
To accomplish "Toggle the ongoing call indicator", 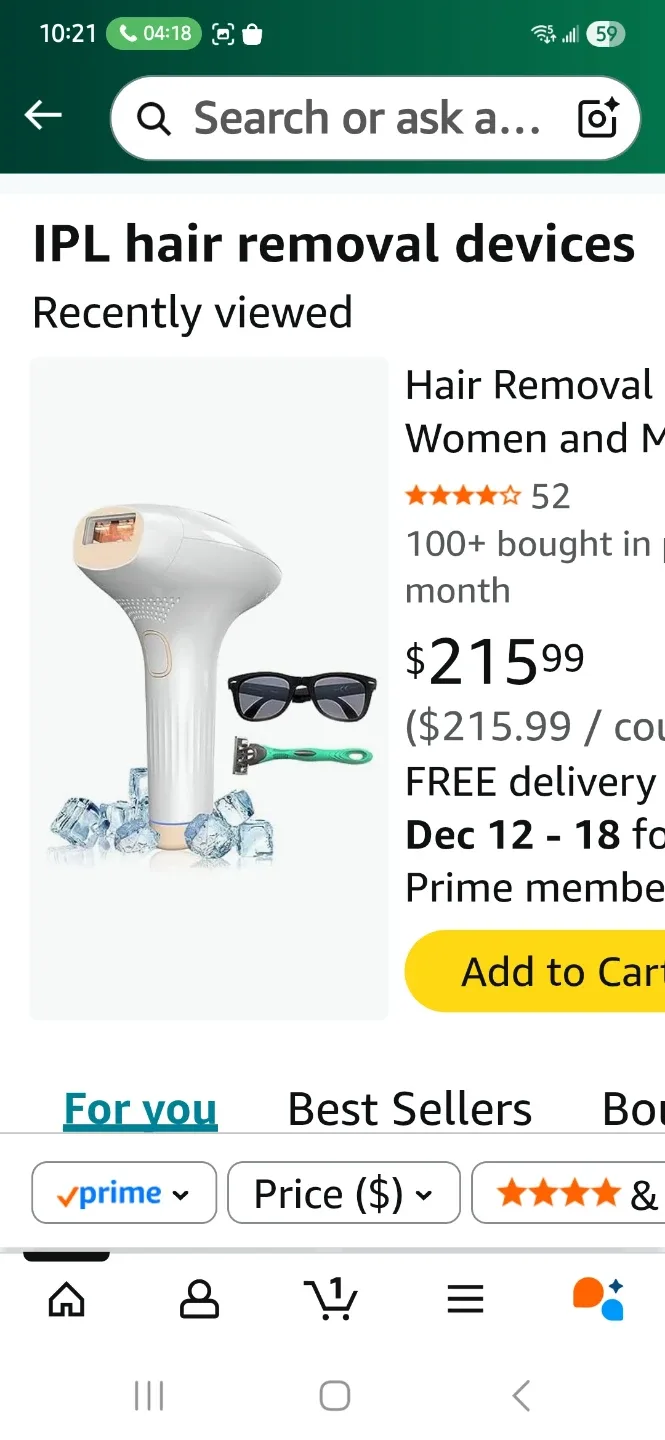I will [150, 33].
